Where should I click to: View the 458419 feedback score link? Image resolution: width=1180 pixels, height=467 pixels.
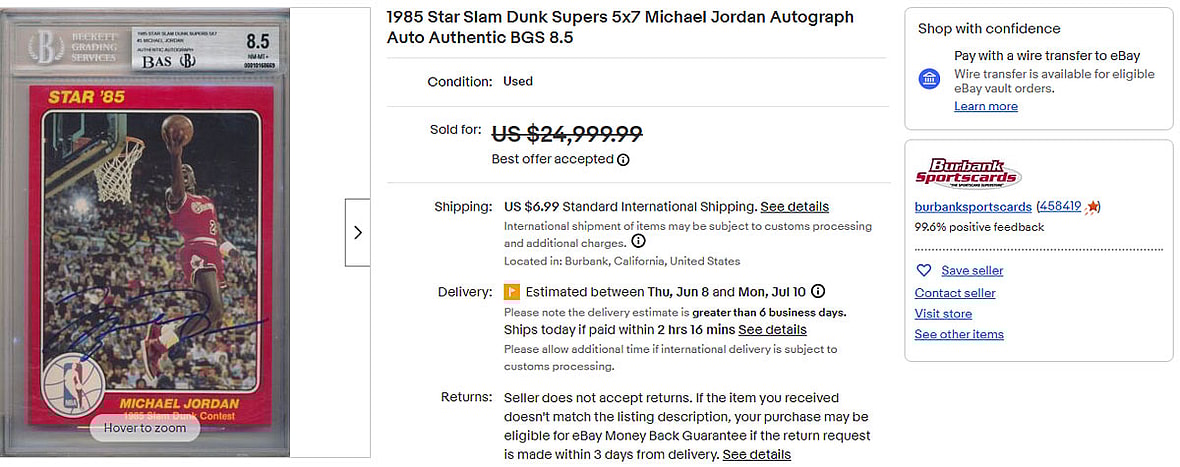1060,207
